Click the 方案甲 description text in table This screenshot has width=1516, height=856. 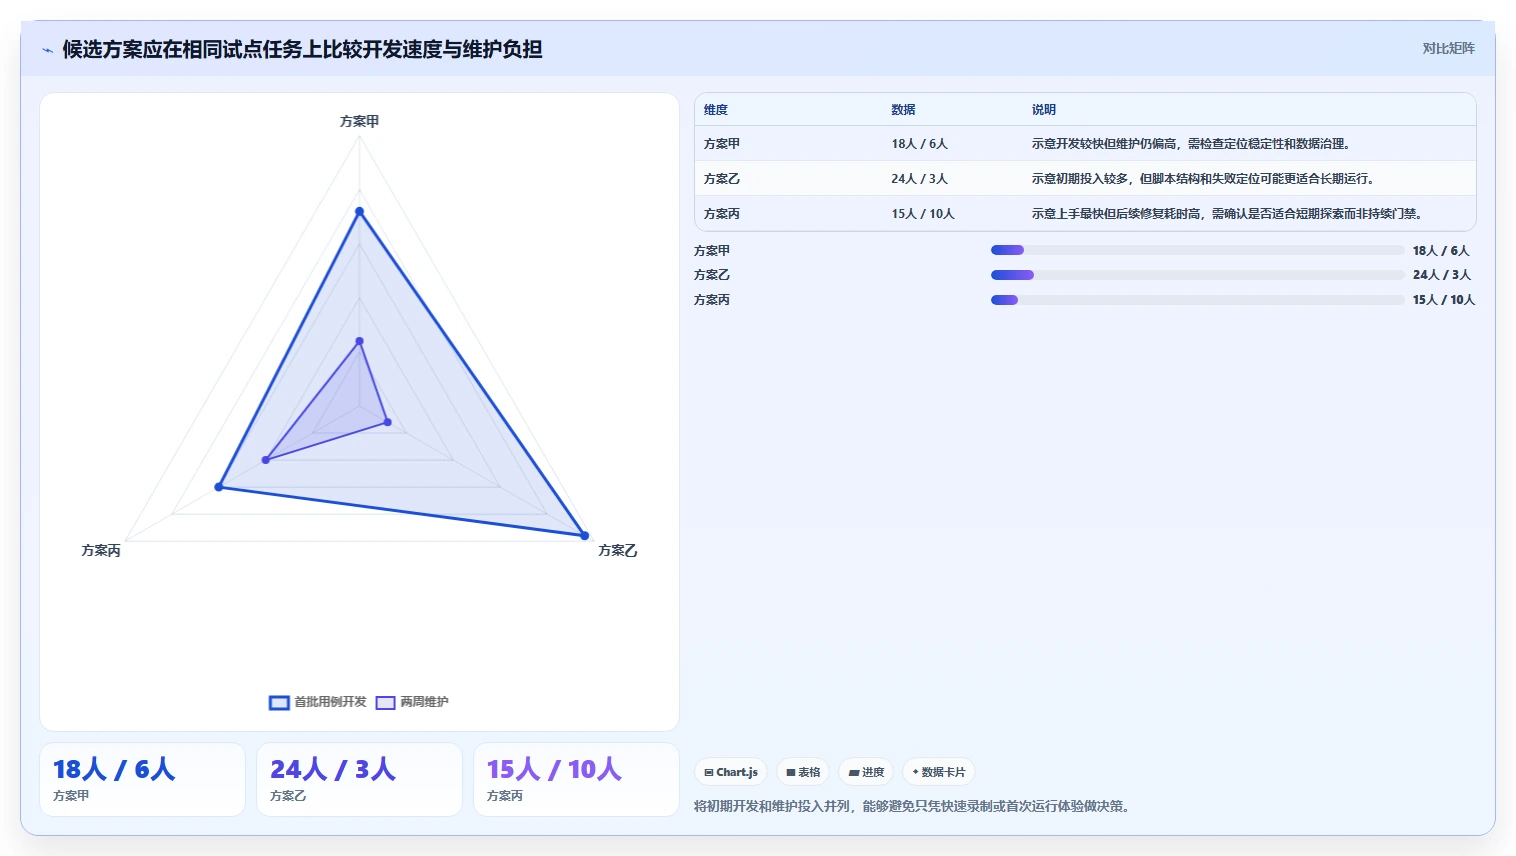(1191, 144)
